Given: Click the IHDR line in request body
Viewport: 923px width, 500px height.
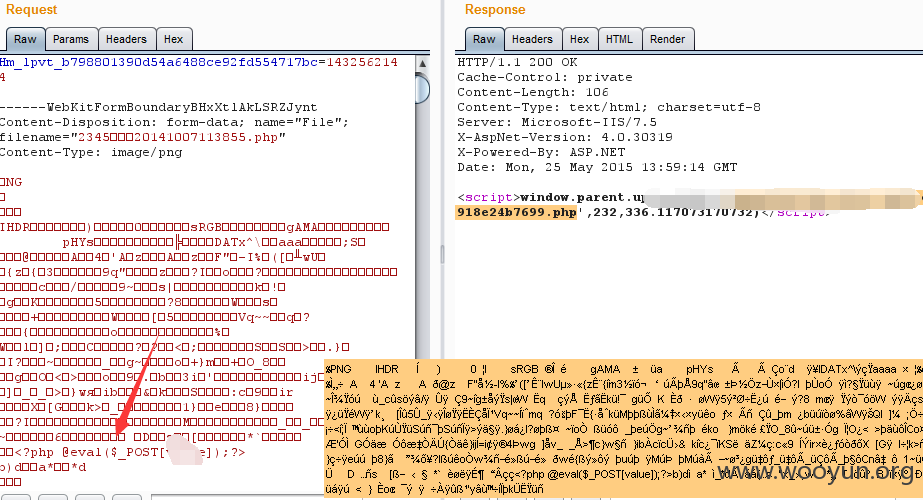Looking at the screenshot, I should pos(194,227).
